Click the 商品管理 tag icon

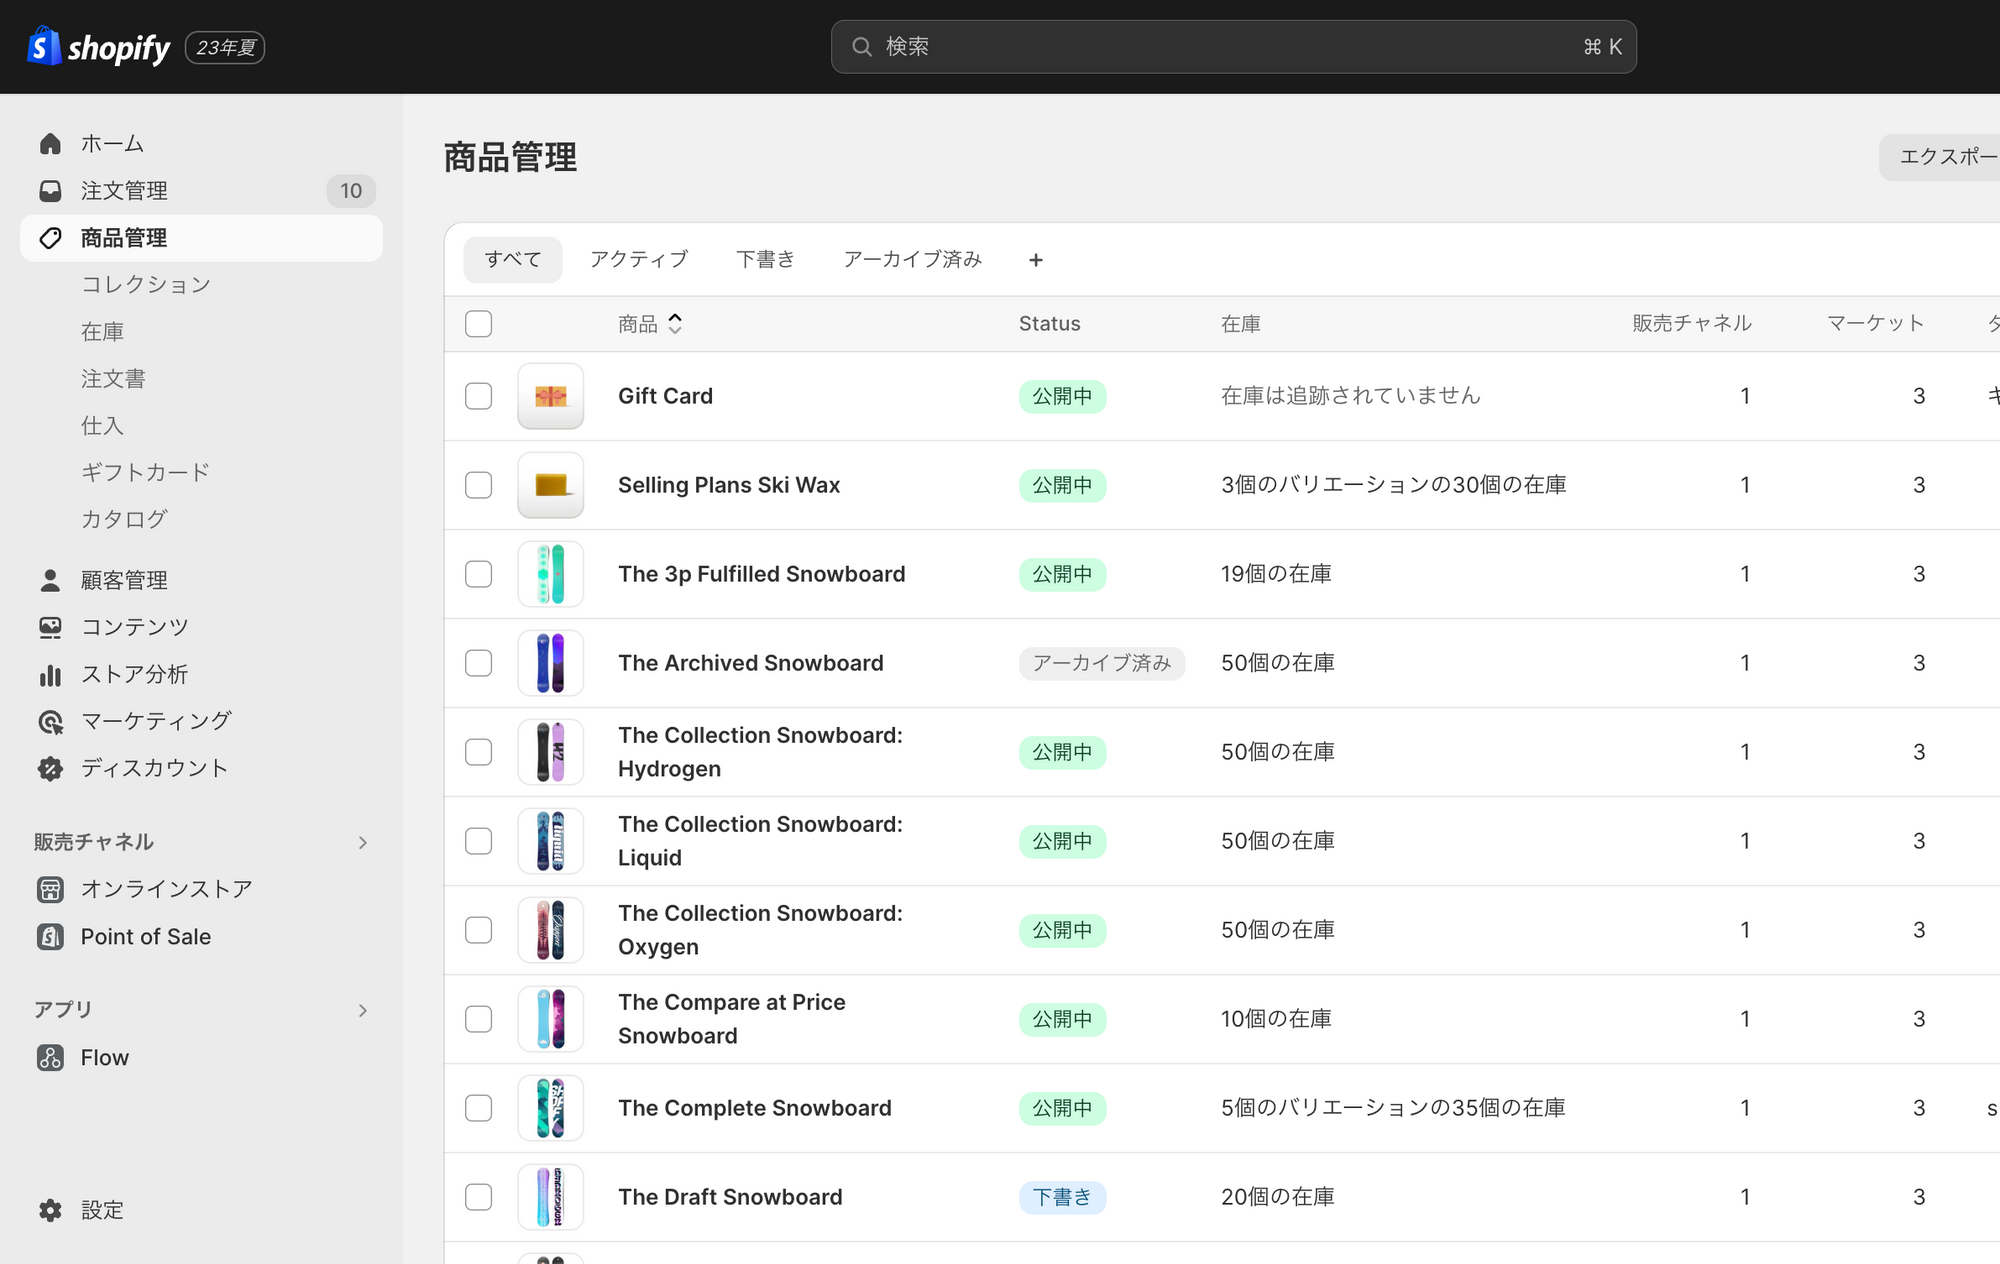point(50,238)
